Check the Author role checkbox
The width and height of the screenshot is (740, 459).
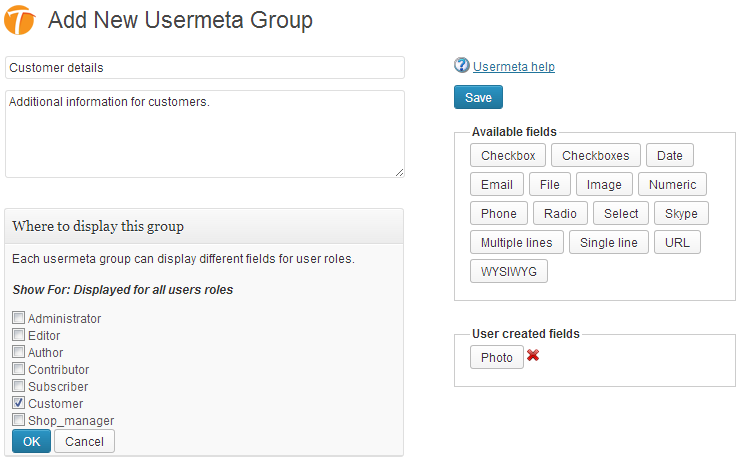click(18, 351)
